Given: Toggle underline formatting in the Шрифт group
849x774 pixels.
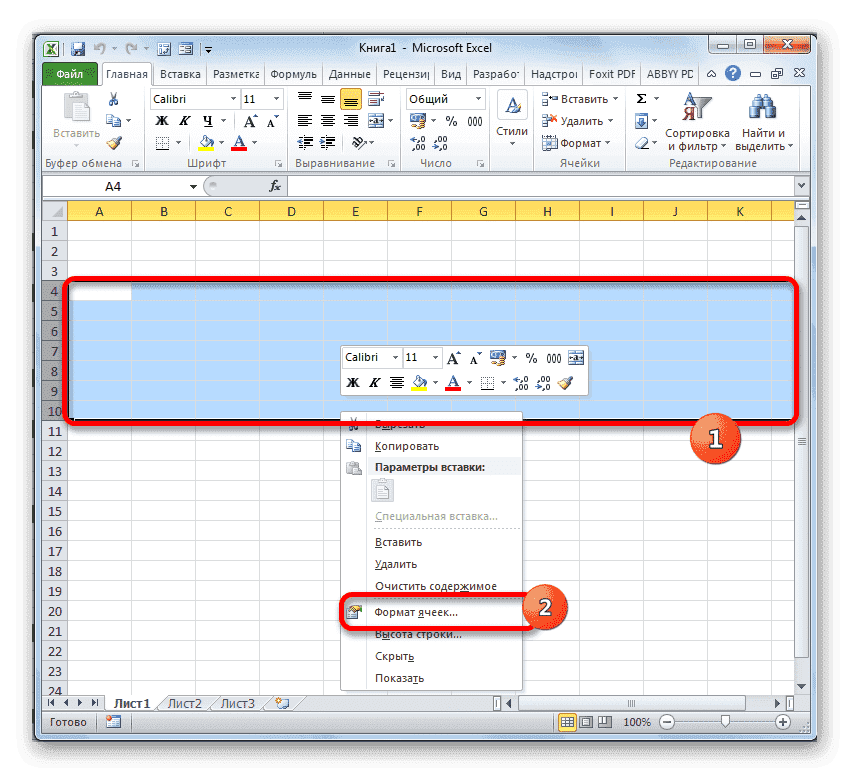Looking at the screenshot, I should (207, 119).
